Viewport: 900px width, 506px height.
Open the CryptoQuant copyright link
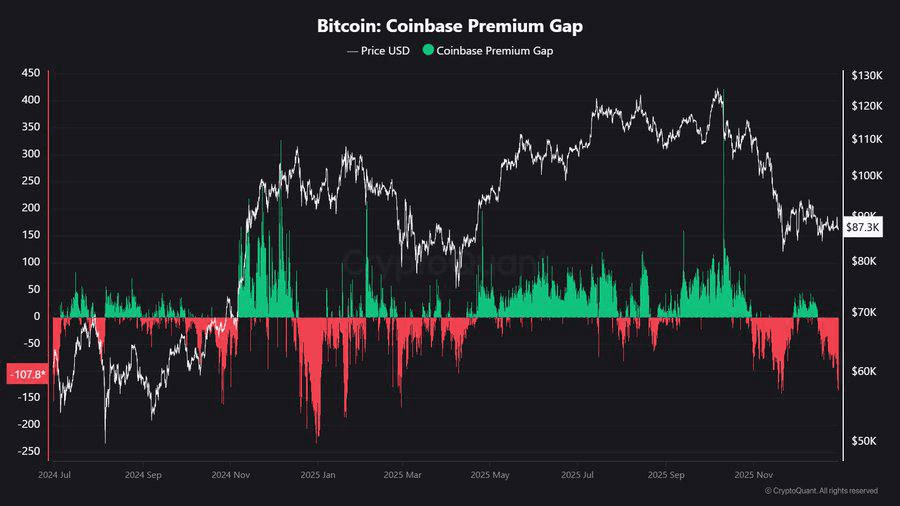[821, 491]
